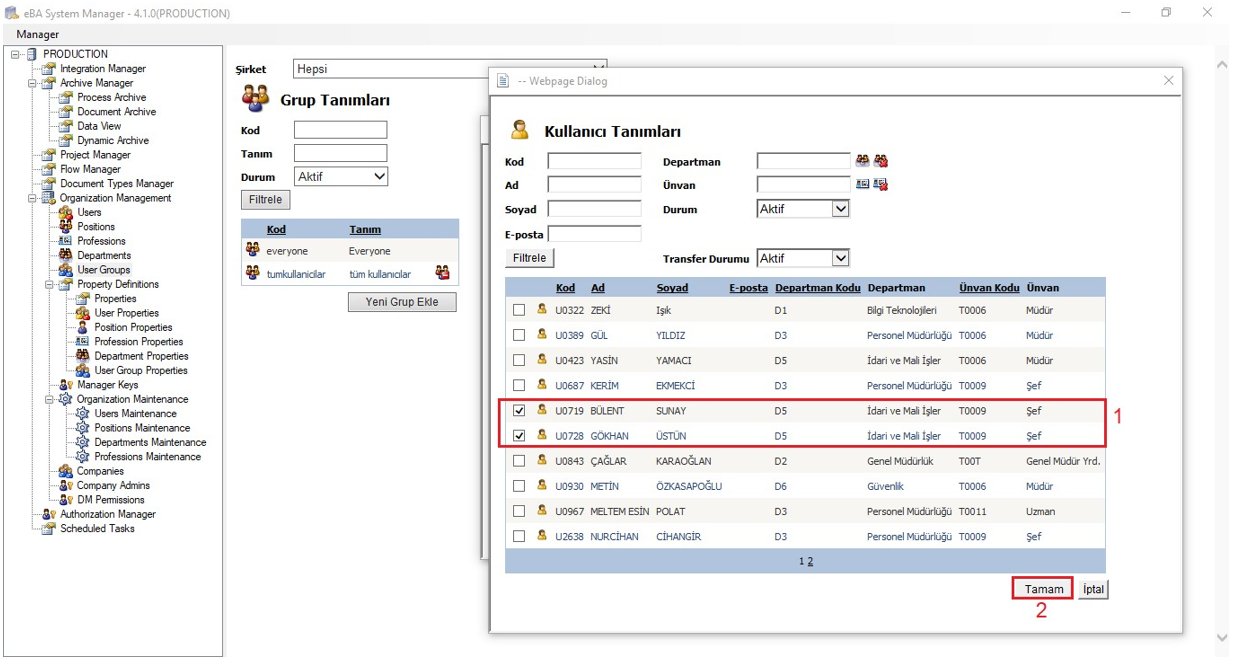Open Positions node in the tree

pos(96,227)
